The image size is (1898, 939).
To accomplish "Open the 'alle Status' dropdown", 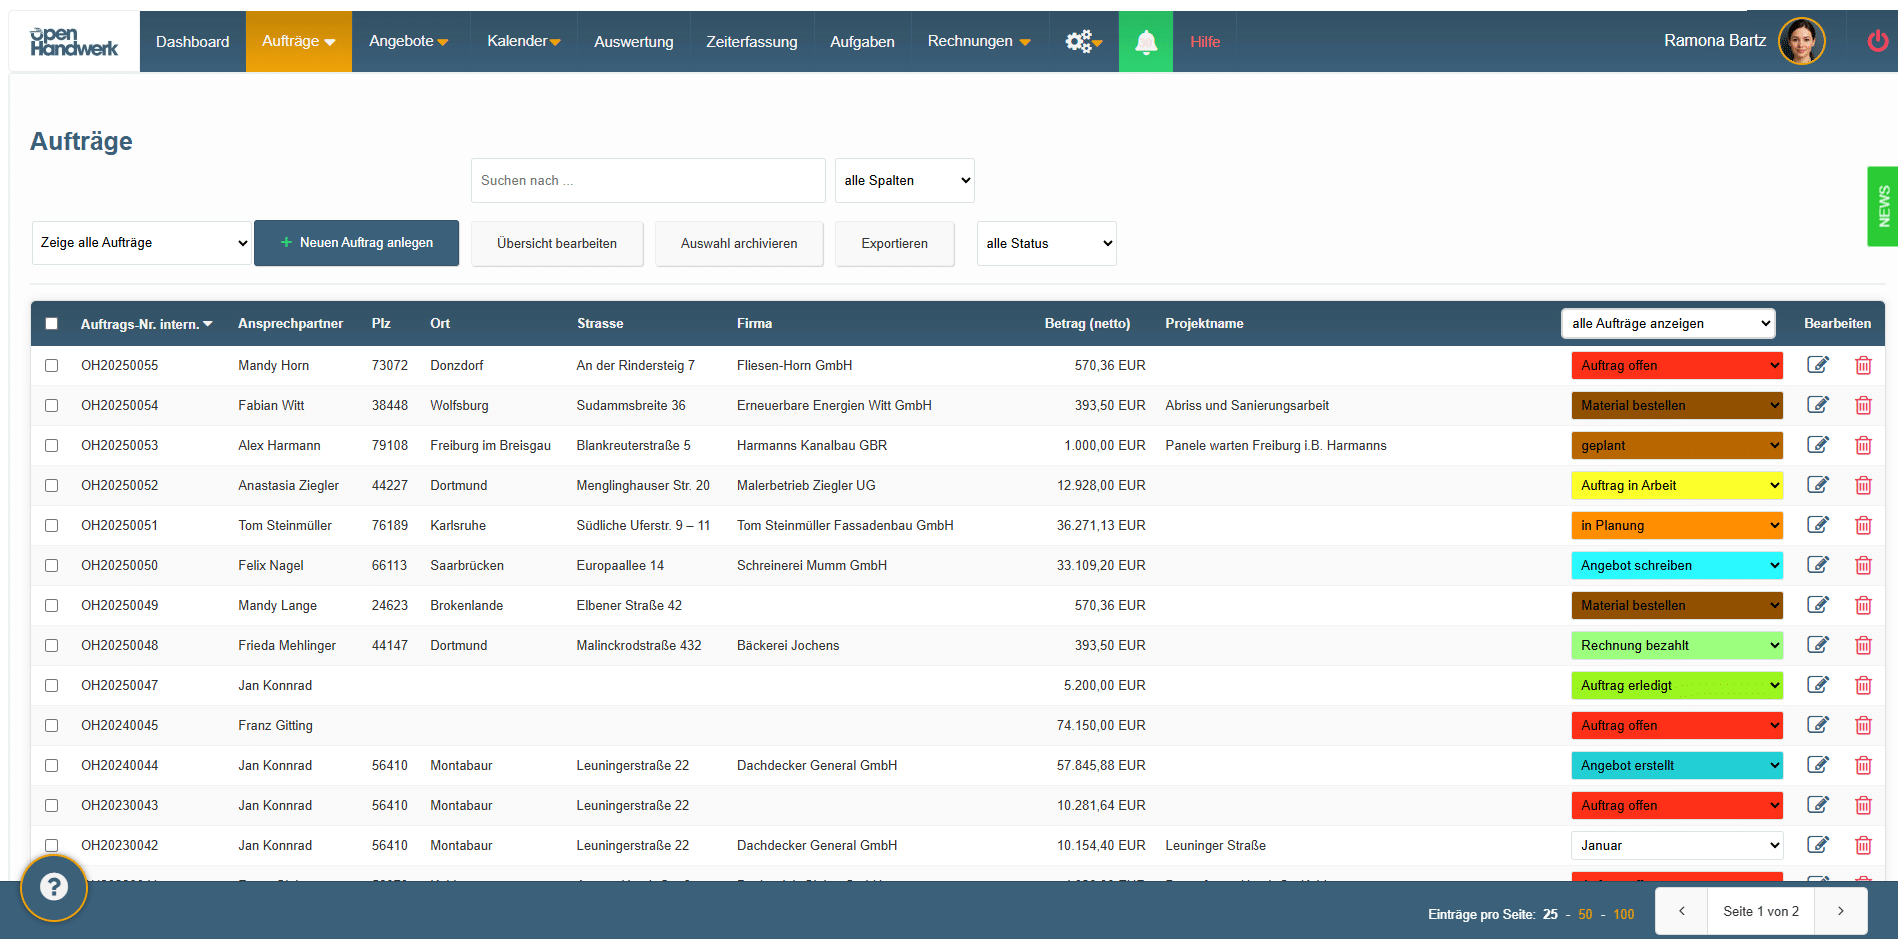I will tap(1046, 243).
